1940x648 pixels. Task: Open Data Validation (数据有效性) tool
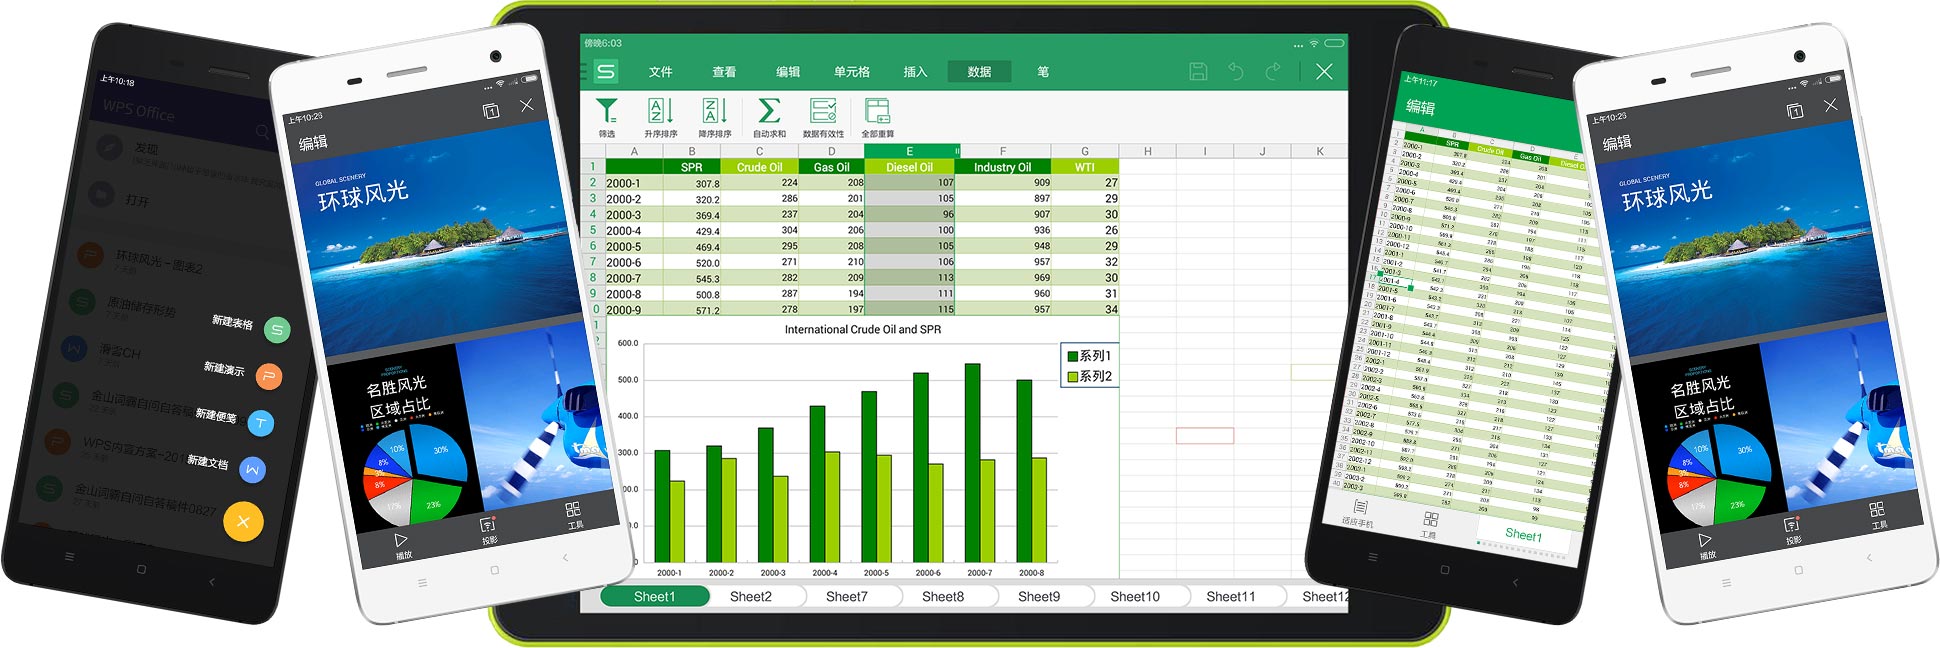click(x=823, y=111)
